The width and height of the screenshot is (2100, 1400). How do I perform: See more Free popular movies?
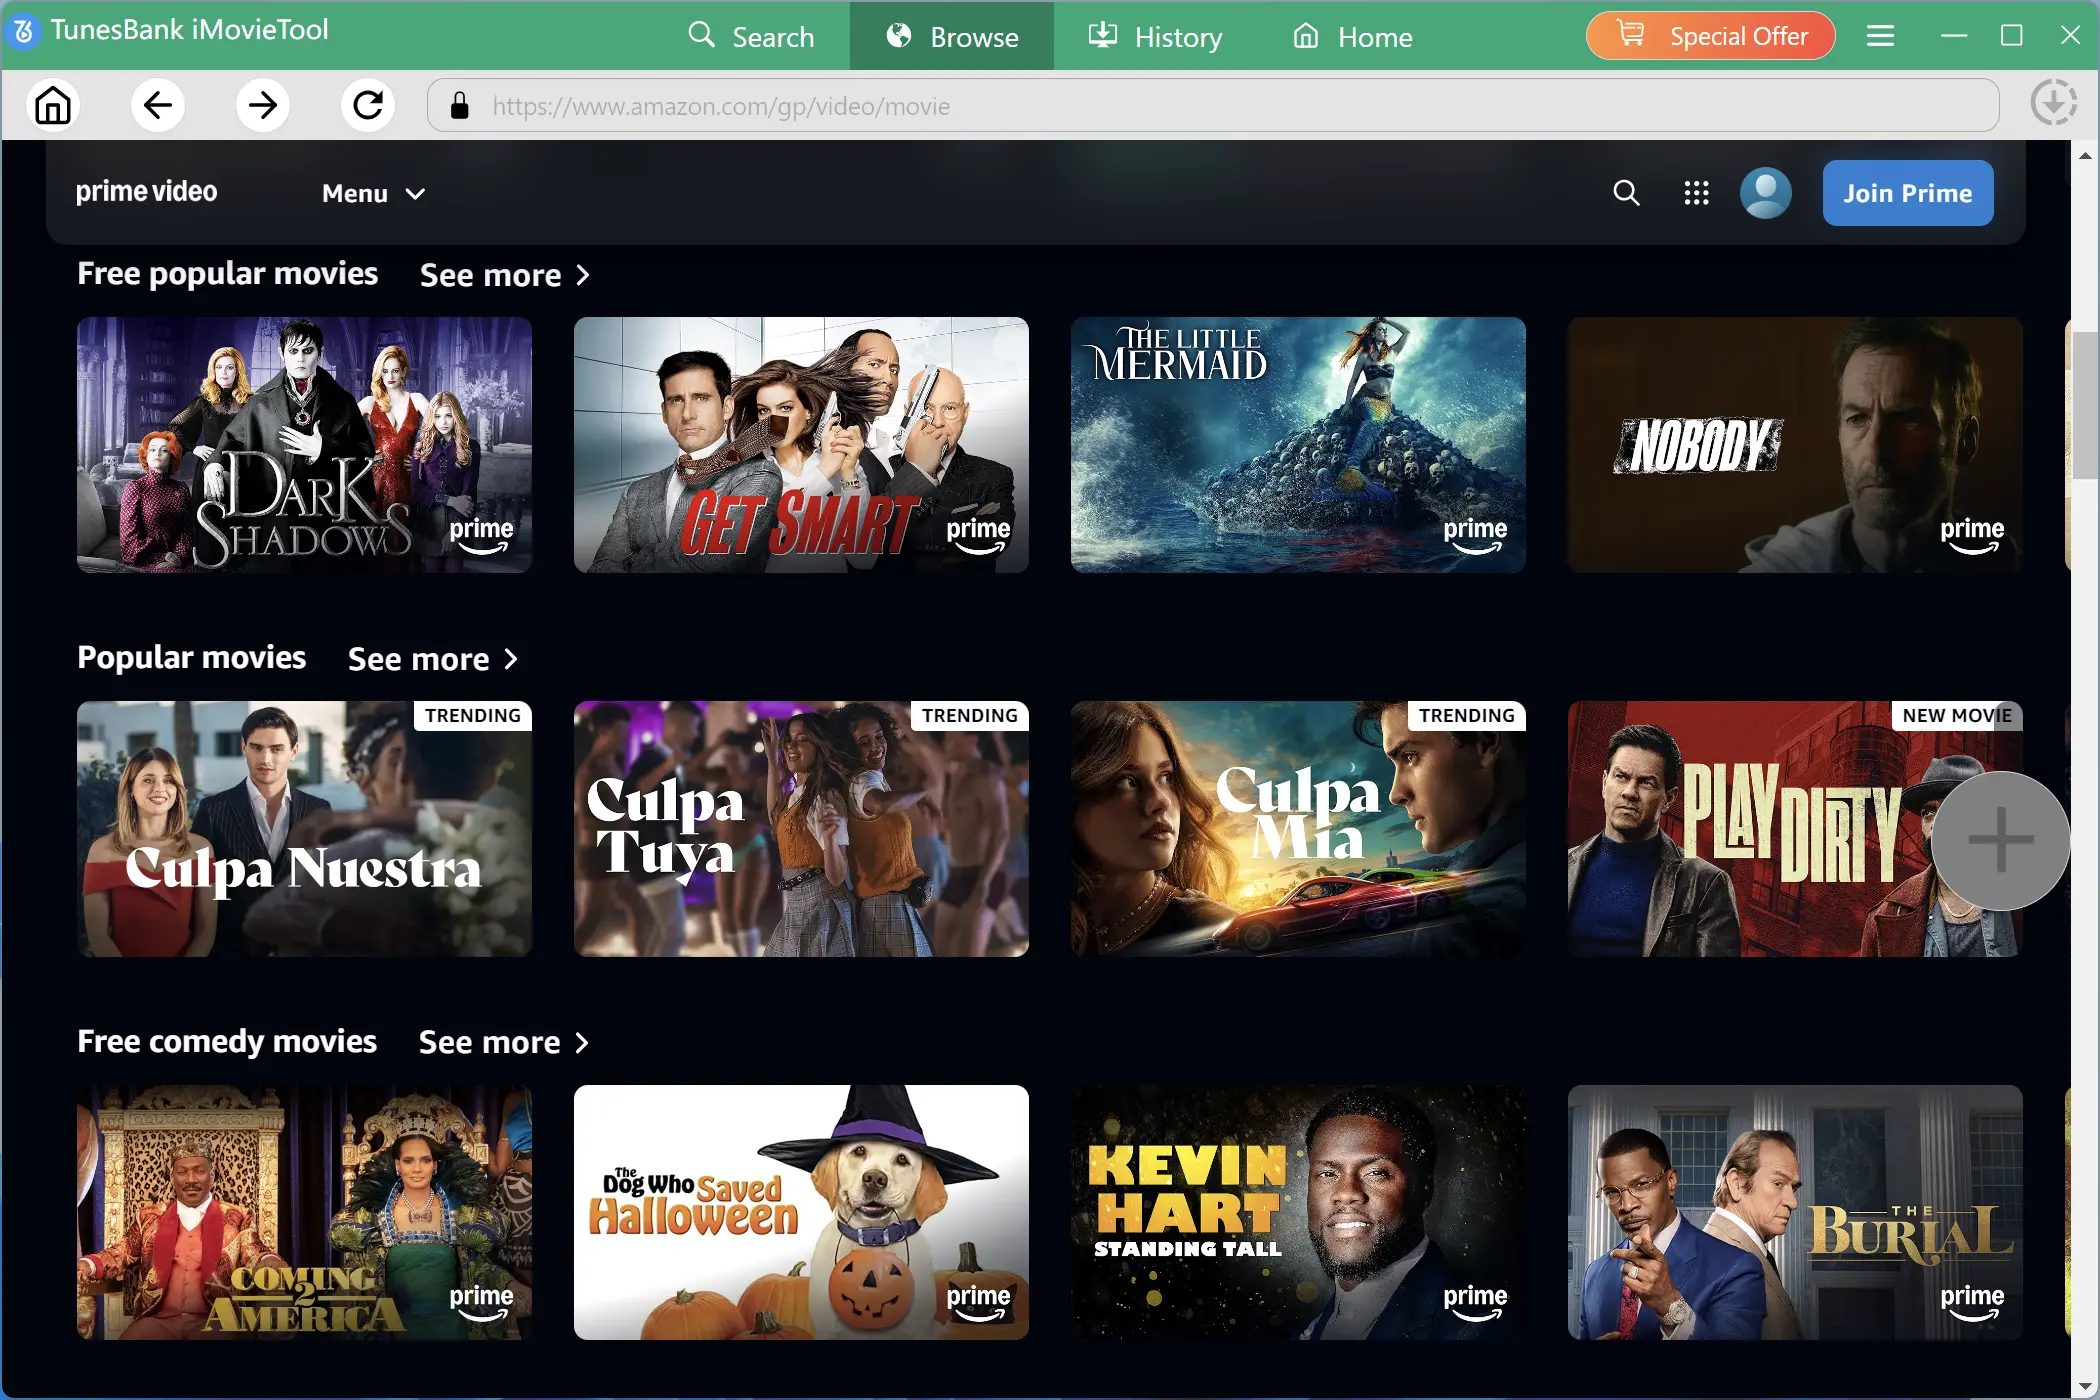pos(505,275)
